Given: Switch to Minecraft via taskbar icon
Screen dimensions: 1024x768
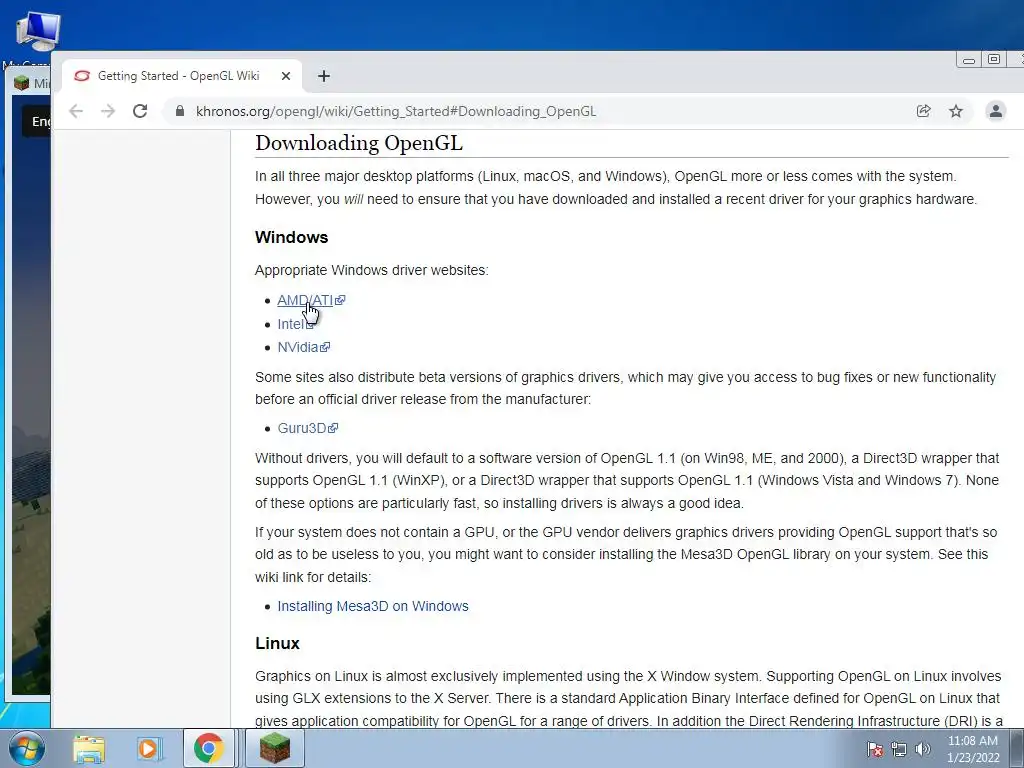Looking at the screenshot, I should pyautogui.click(x=275, y=748).
